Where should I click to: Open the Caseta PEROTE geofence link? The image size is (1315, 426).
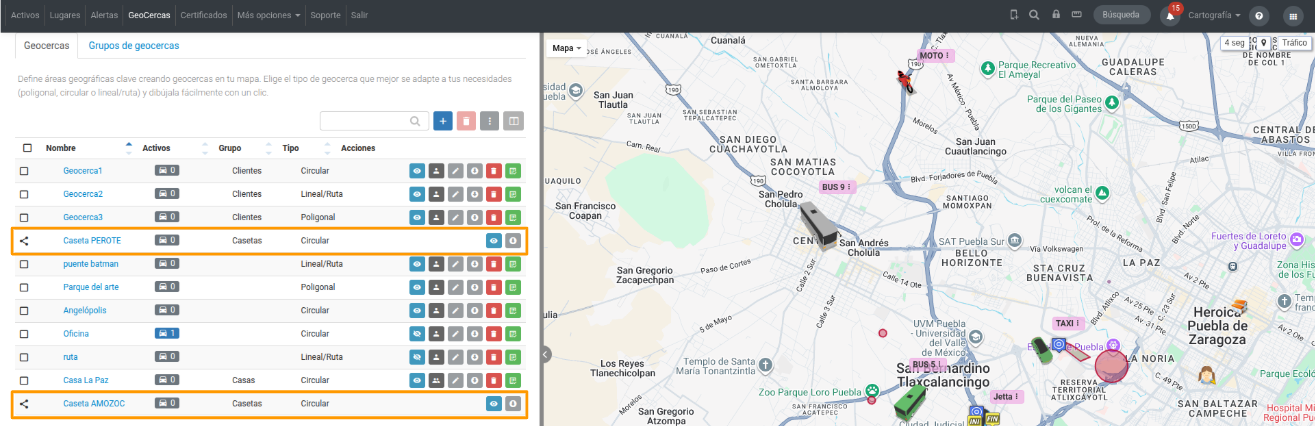tap(92, 241)
